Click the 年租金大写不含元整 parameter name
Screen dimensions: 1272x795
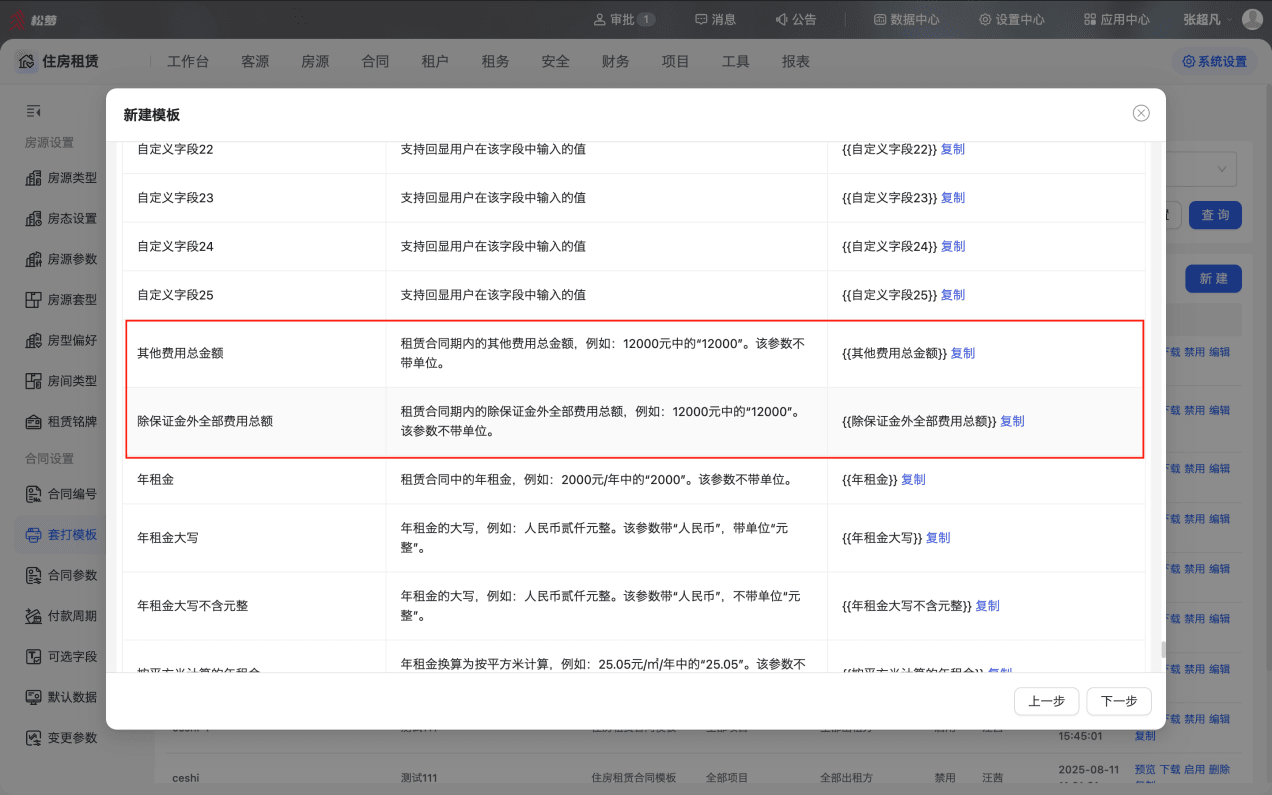tap(192, 605)
